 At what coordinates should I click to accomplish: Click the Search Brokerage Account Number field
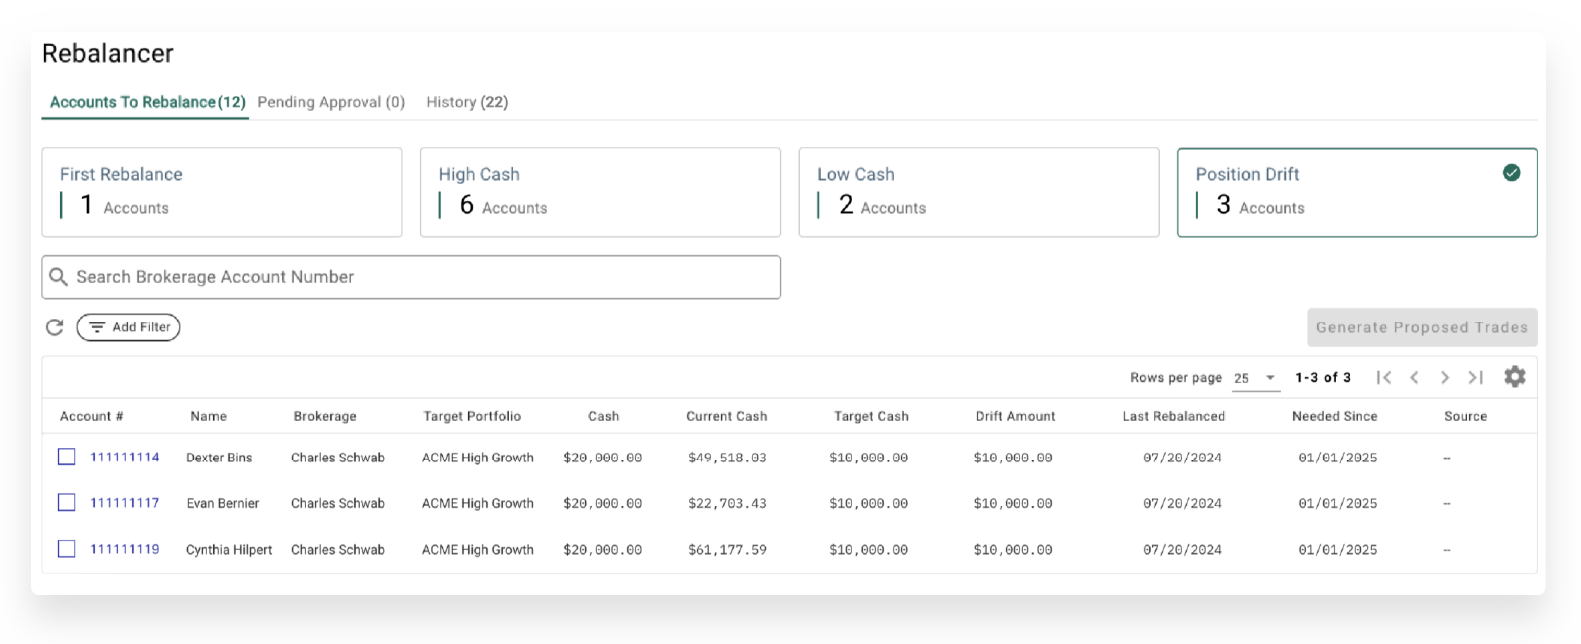[x=420, y=277]
